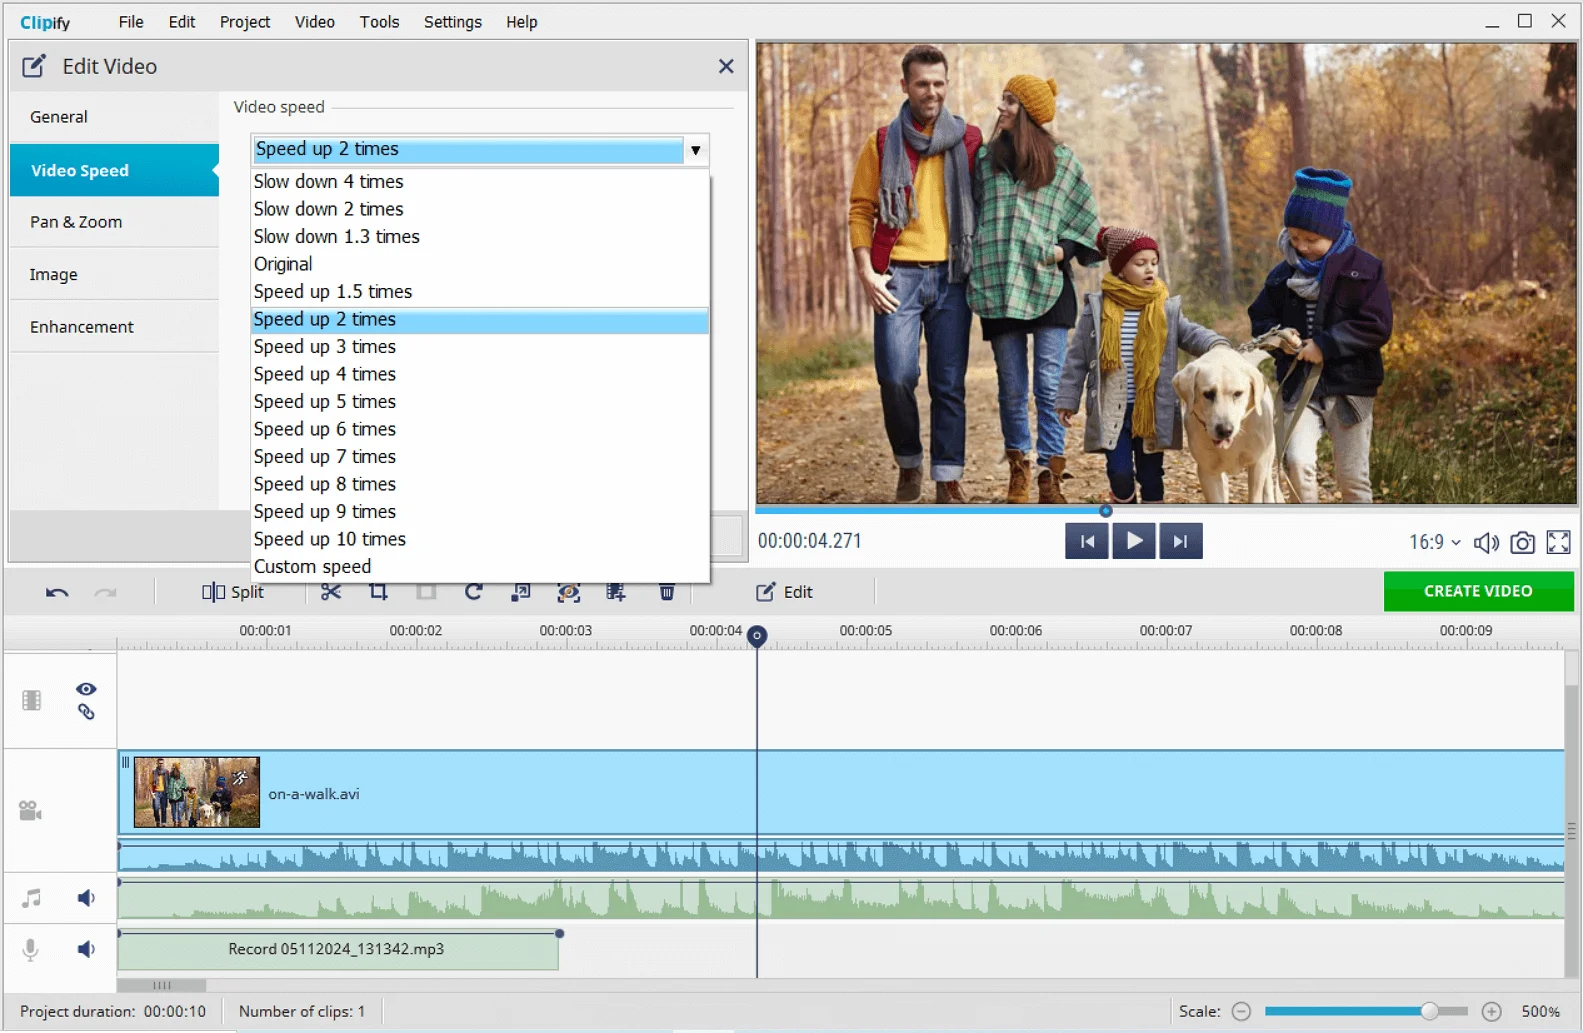Click the timeline playhead marker
Image resolution: width=1583 pixels, height=1033 pixels.
click(757, 636)
